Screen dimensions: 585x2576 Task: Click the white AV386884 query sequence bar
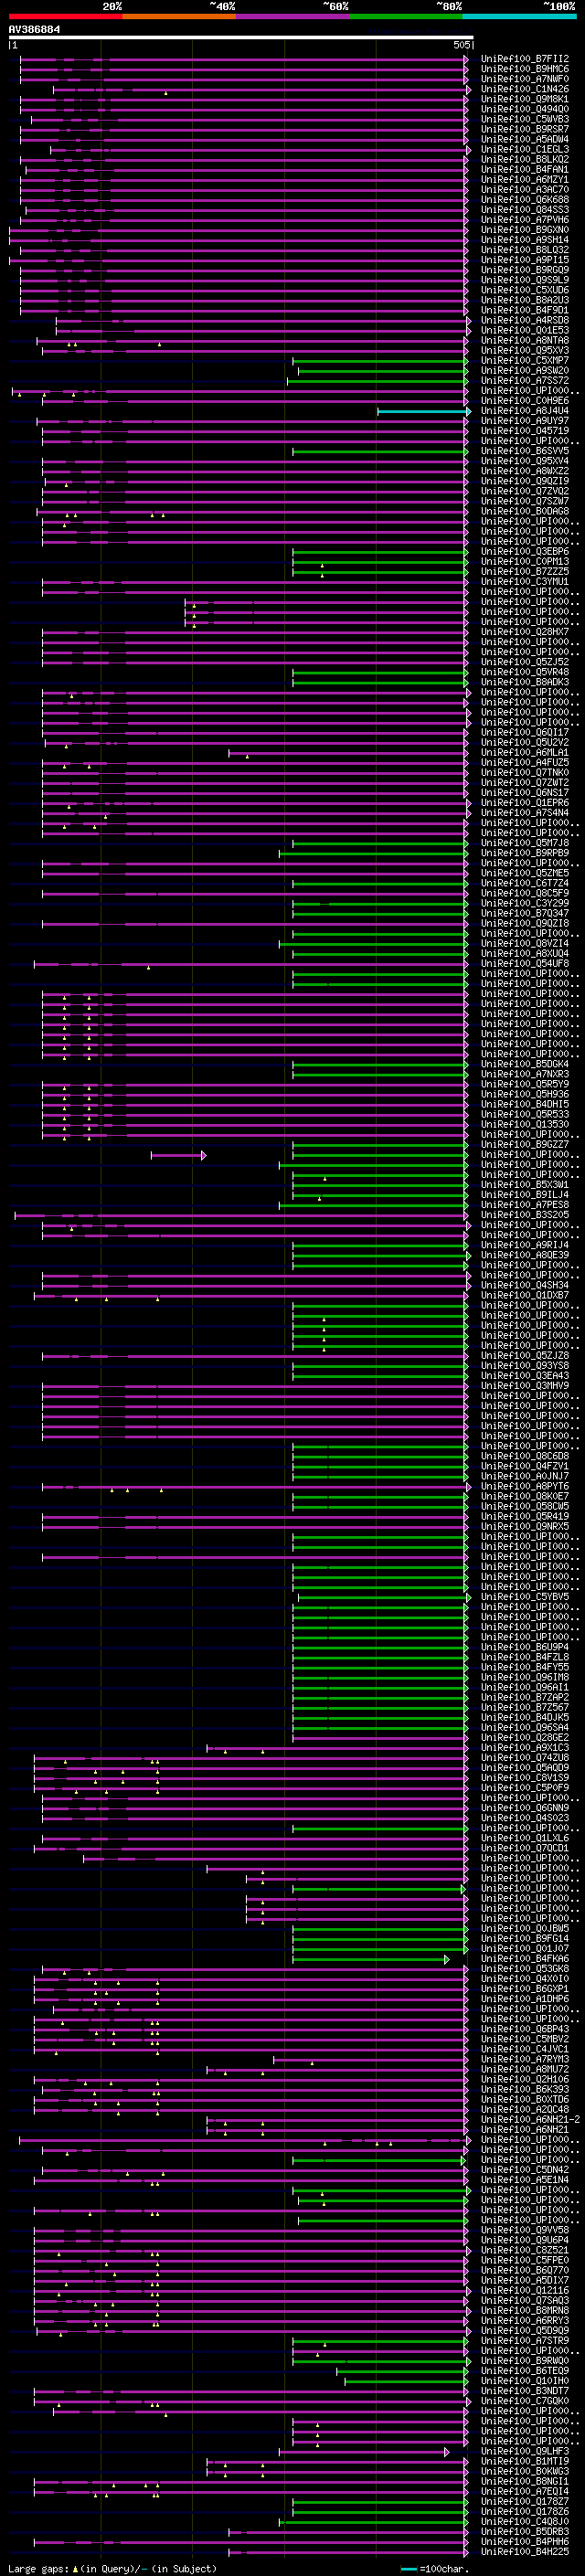tap(240, 38)
